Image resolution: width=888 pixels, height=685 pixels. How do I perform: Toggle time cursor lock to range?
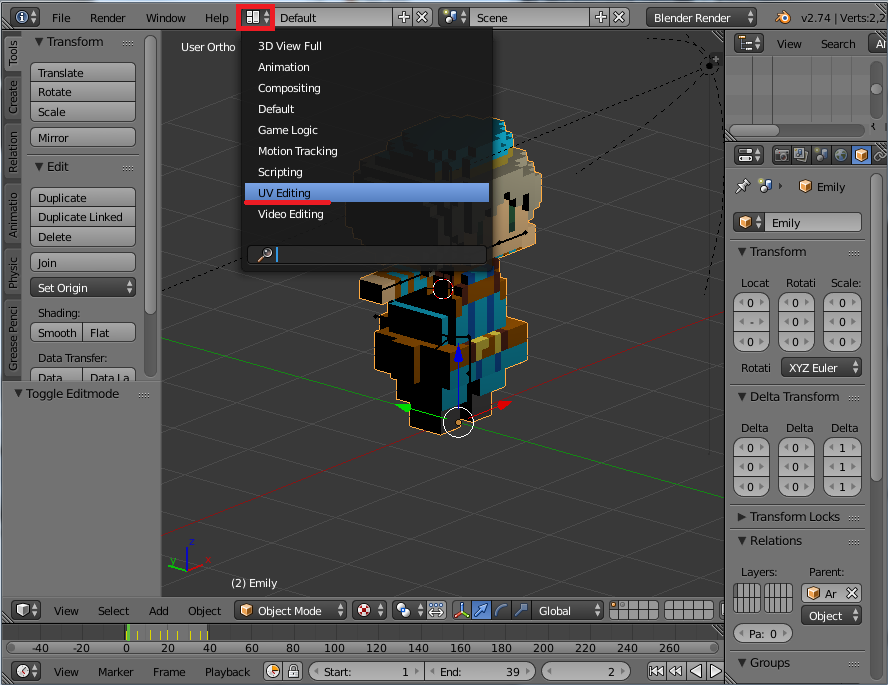[x=293, y=671]
